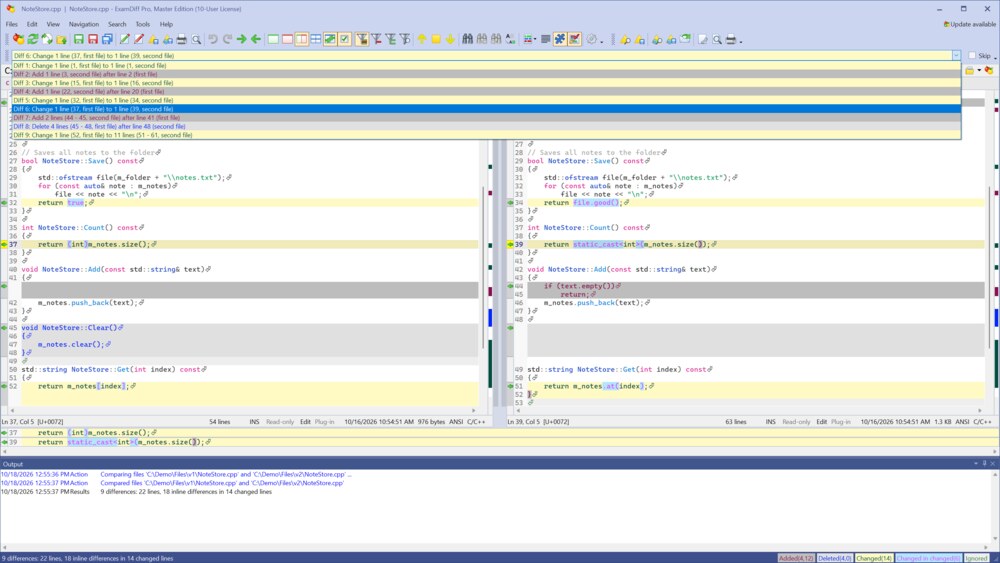Open dropdown arrow beside Skip checkbox
The width and height of the screenshot is (1000, 563).
click(x=995, y=58)
